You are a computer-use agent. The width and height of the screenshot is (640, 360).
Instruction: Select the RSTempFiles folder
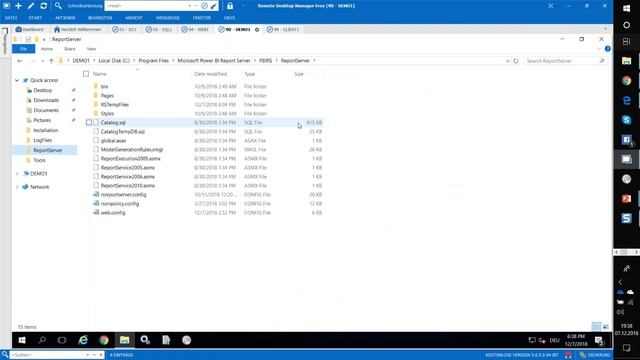(115, 104)
